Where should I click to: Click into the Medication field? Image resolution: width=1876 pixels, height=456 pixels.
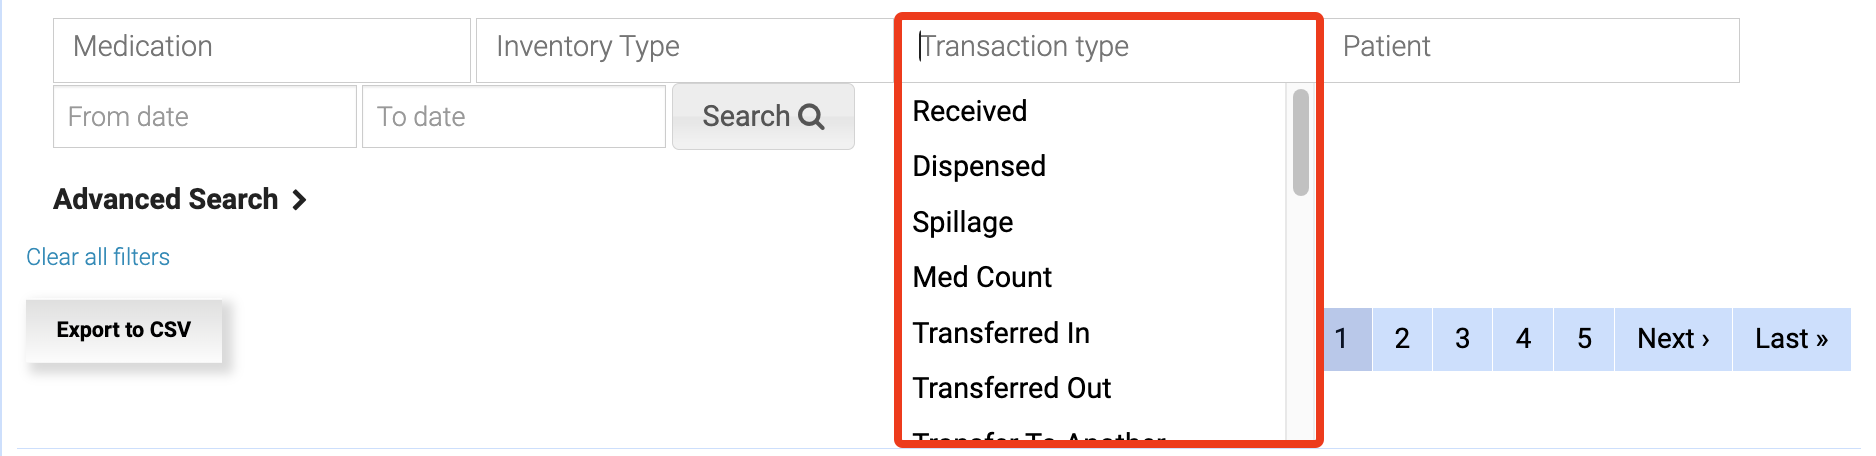click(x=261, y=47)
